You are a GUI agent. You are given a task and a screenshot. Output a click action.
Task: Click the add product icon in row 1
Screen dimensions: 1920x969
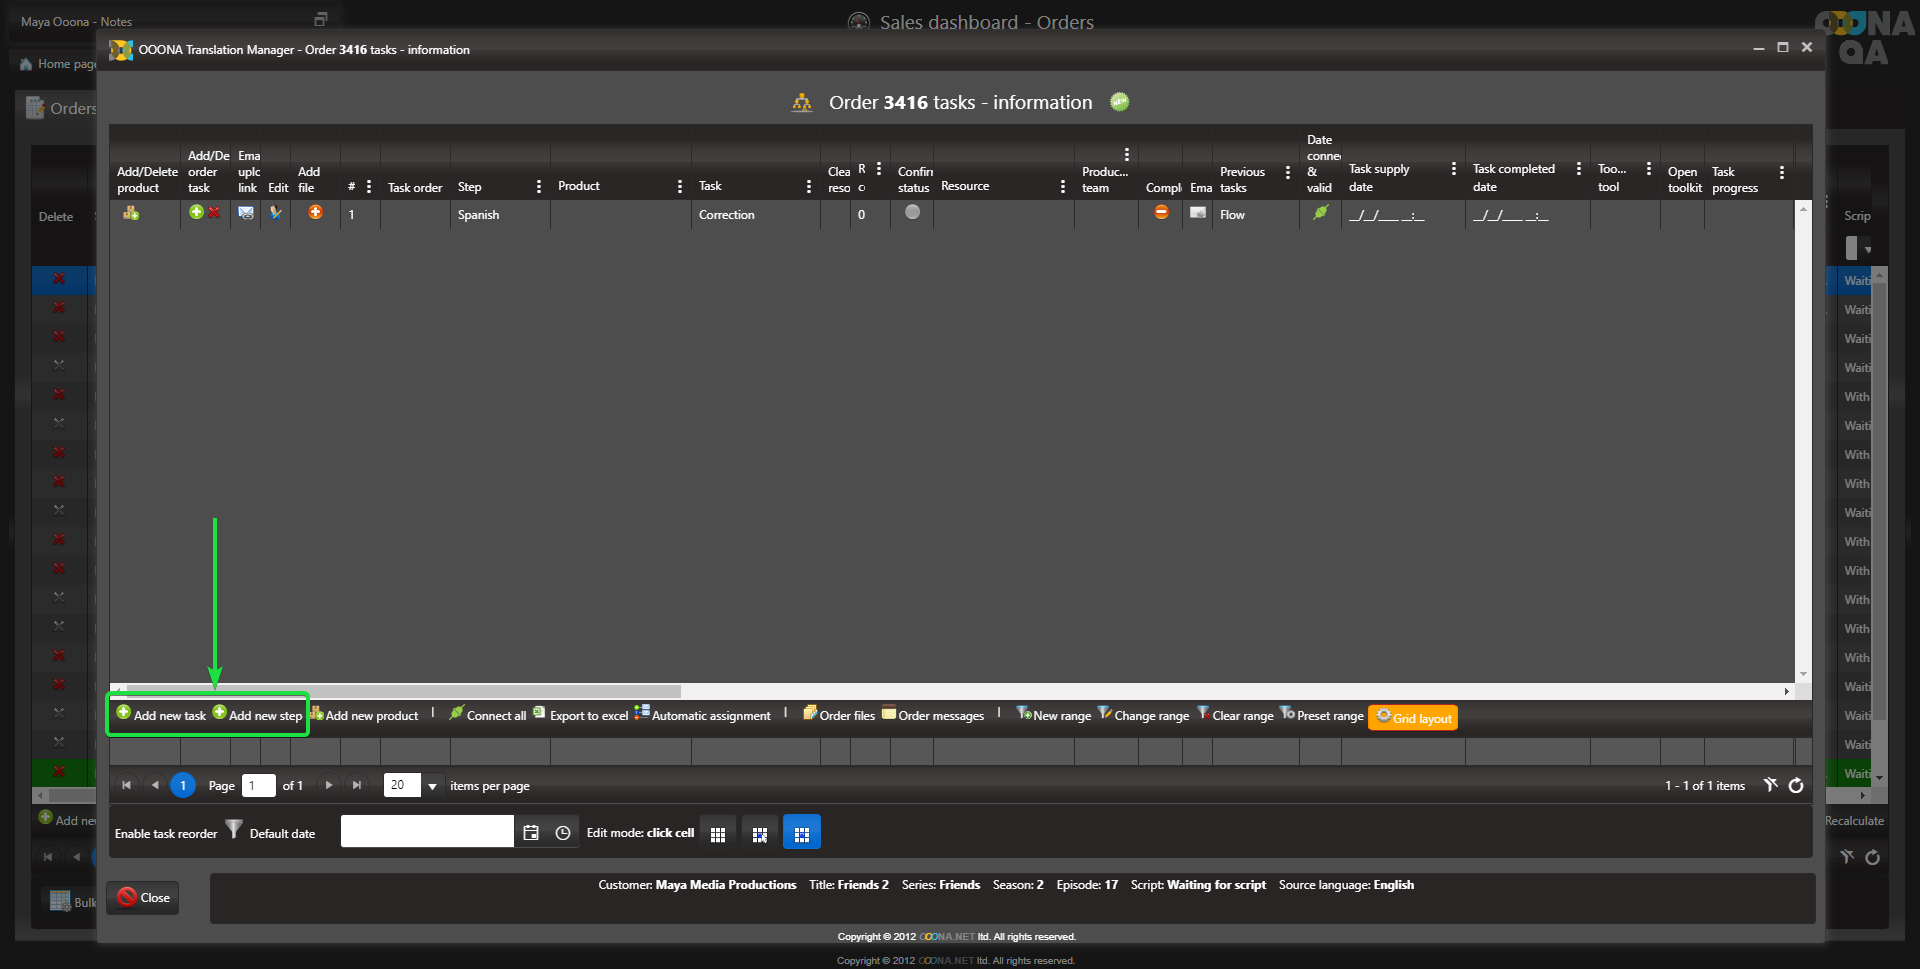[131, 213]
